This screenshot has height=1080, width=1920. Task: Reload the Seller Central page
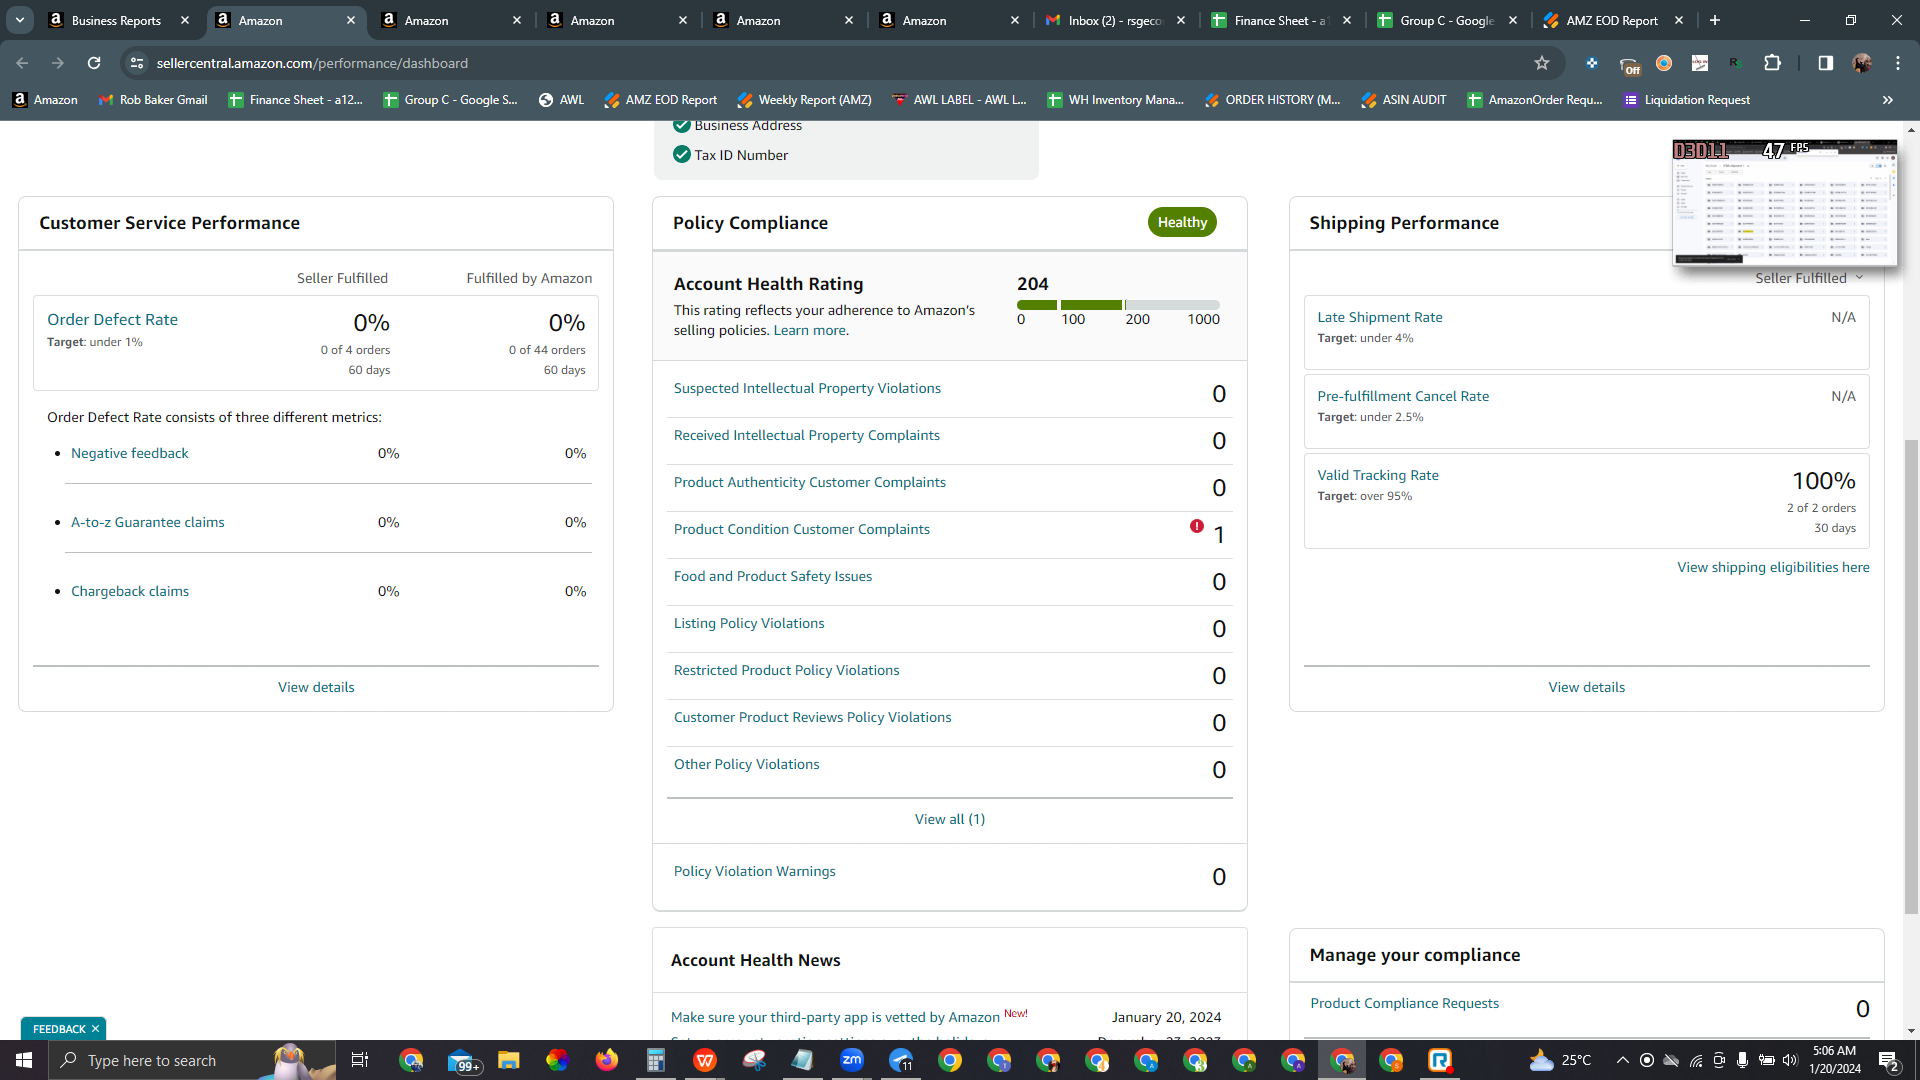coord(94,63)
